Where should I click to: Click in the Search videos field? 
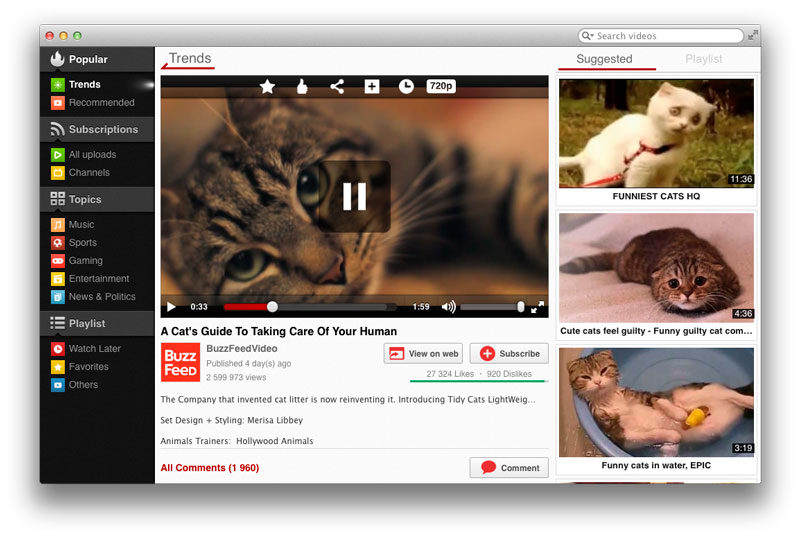click(x=661, y=36)
